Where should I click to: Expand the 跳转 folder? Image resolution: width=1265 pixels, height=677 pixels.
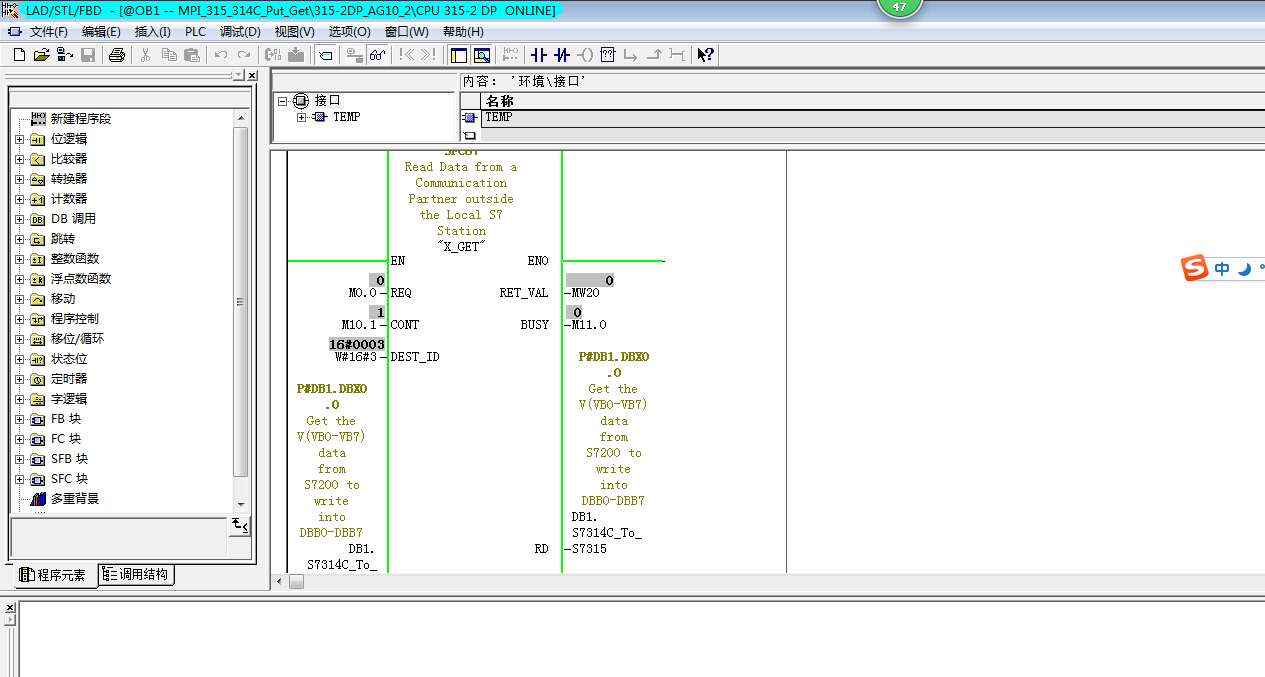coord(20,239)
